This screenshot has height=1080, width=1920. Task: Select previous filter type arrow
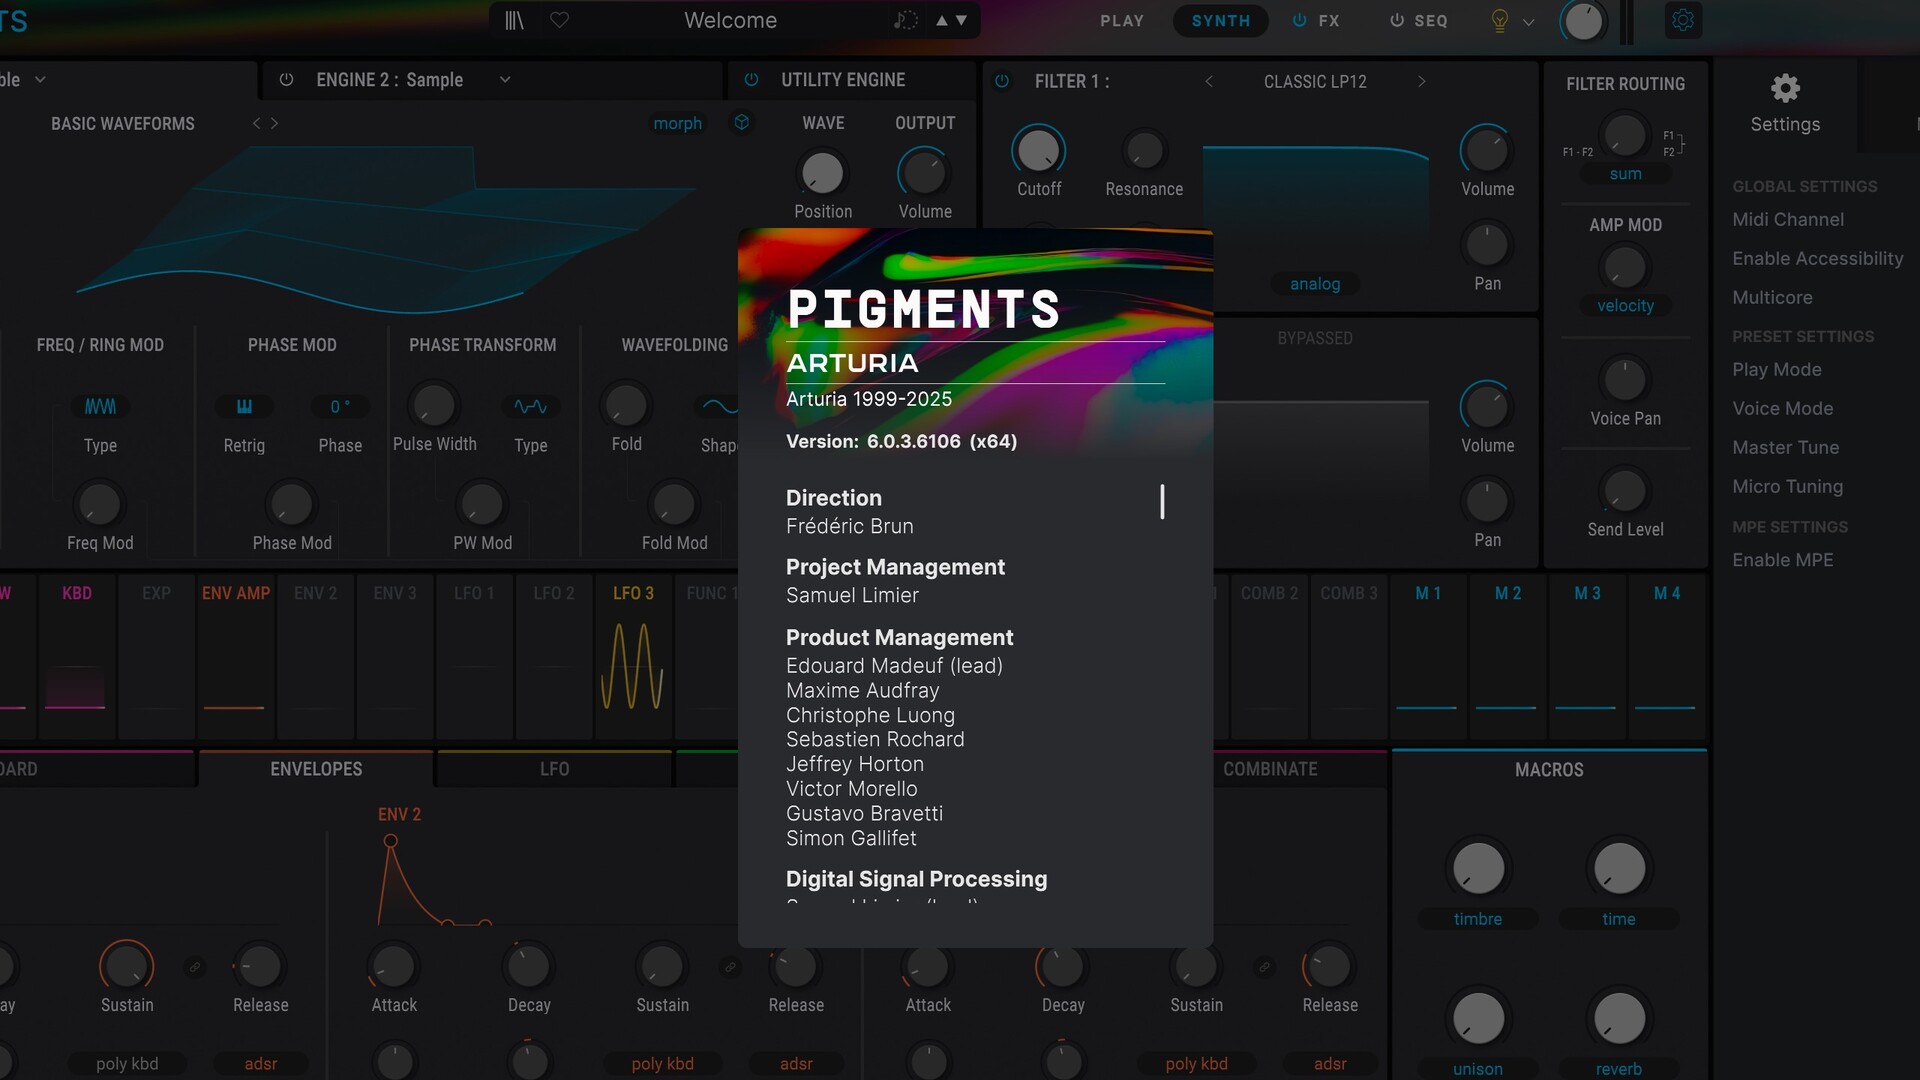coord(1209,81)
